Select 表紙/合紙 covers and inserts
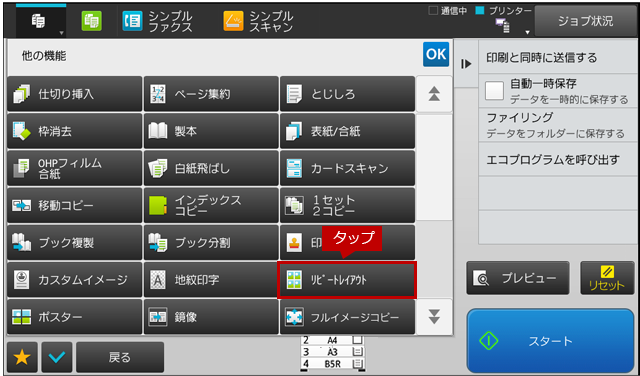Screen dimensions: 640x376 [347, 131]
